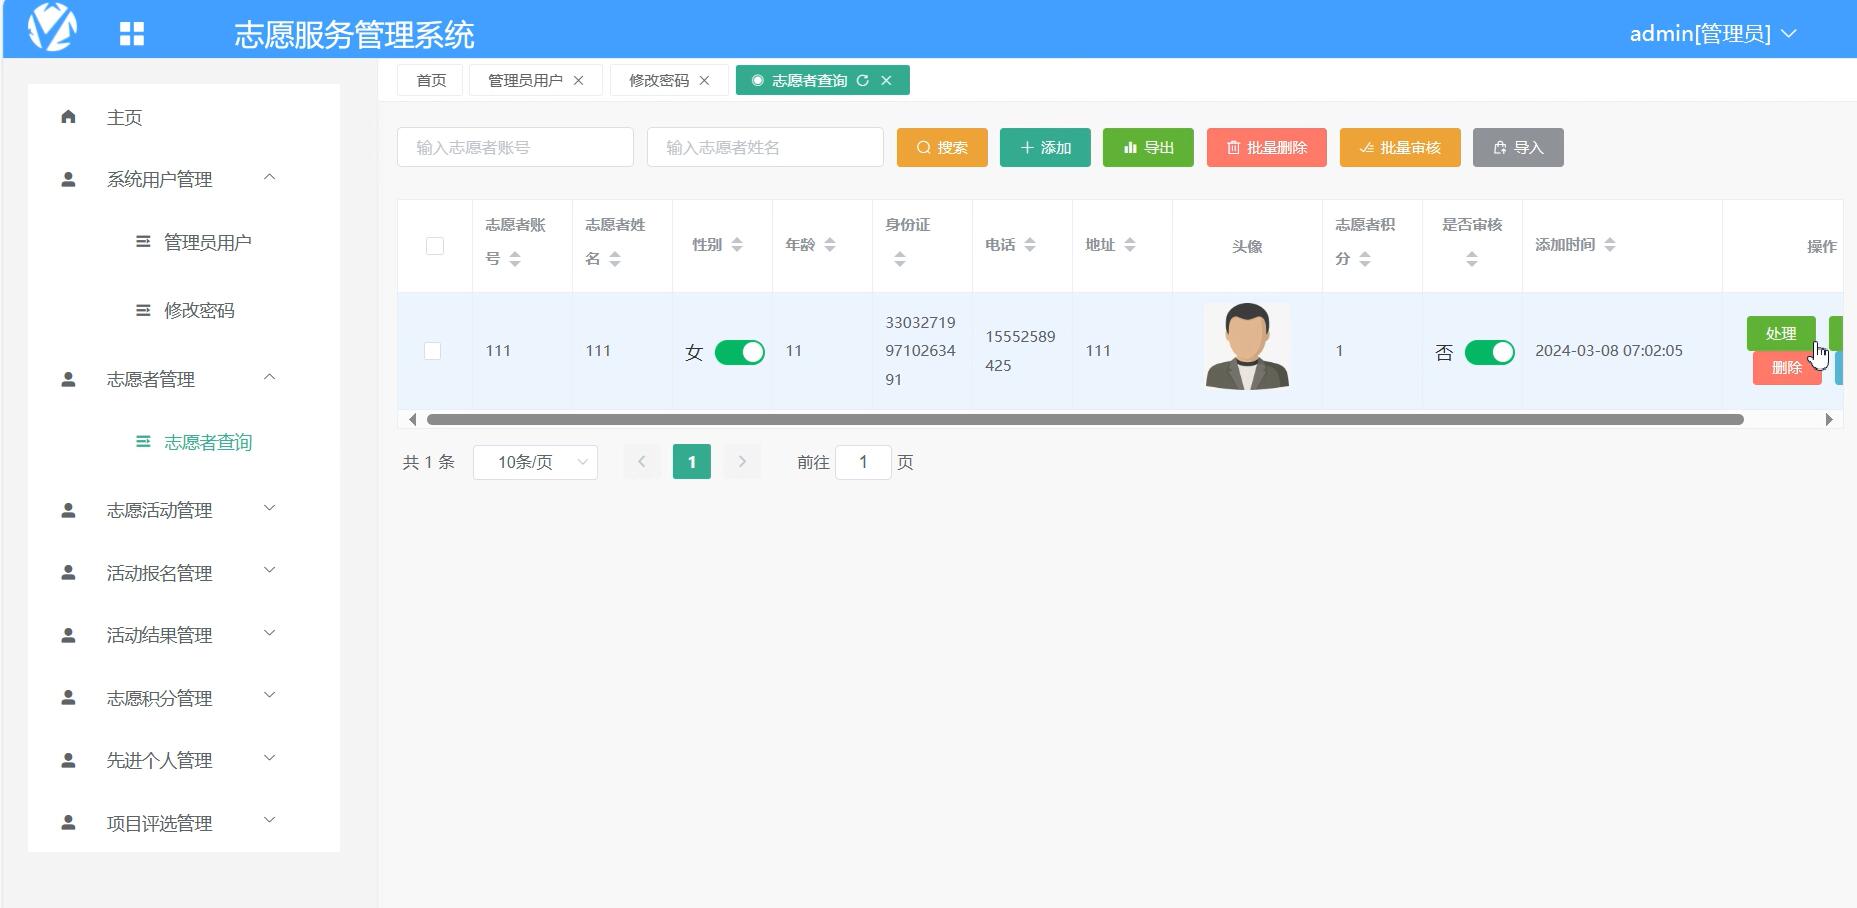Image resolution: width=1857 pixels, height=908 pixels.
Task: Expand the 志愿积分管理 menu
Action: [x=269, y=696]
